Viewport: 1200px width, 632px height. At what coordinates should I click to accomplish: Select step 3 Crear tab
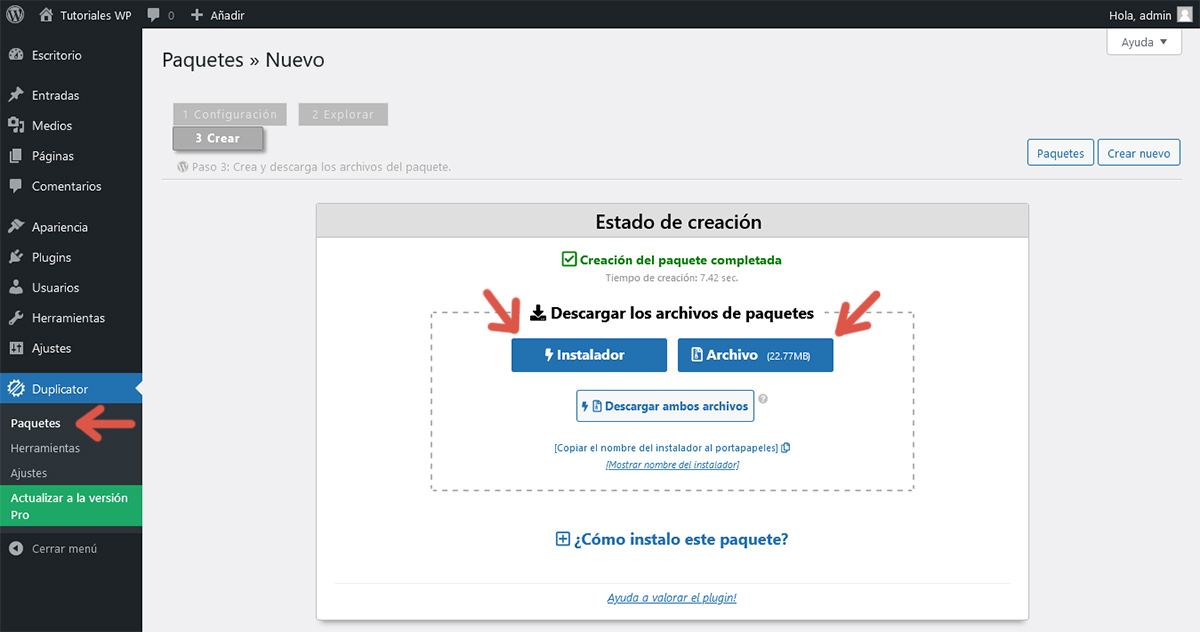(217, 138)
